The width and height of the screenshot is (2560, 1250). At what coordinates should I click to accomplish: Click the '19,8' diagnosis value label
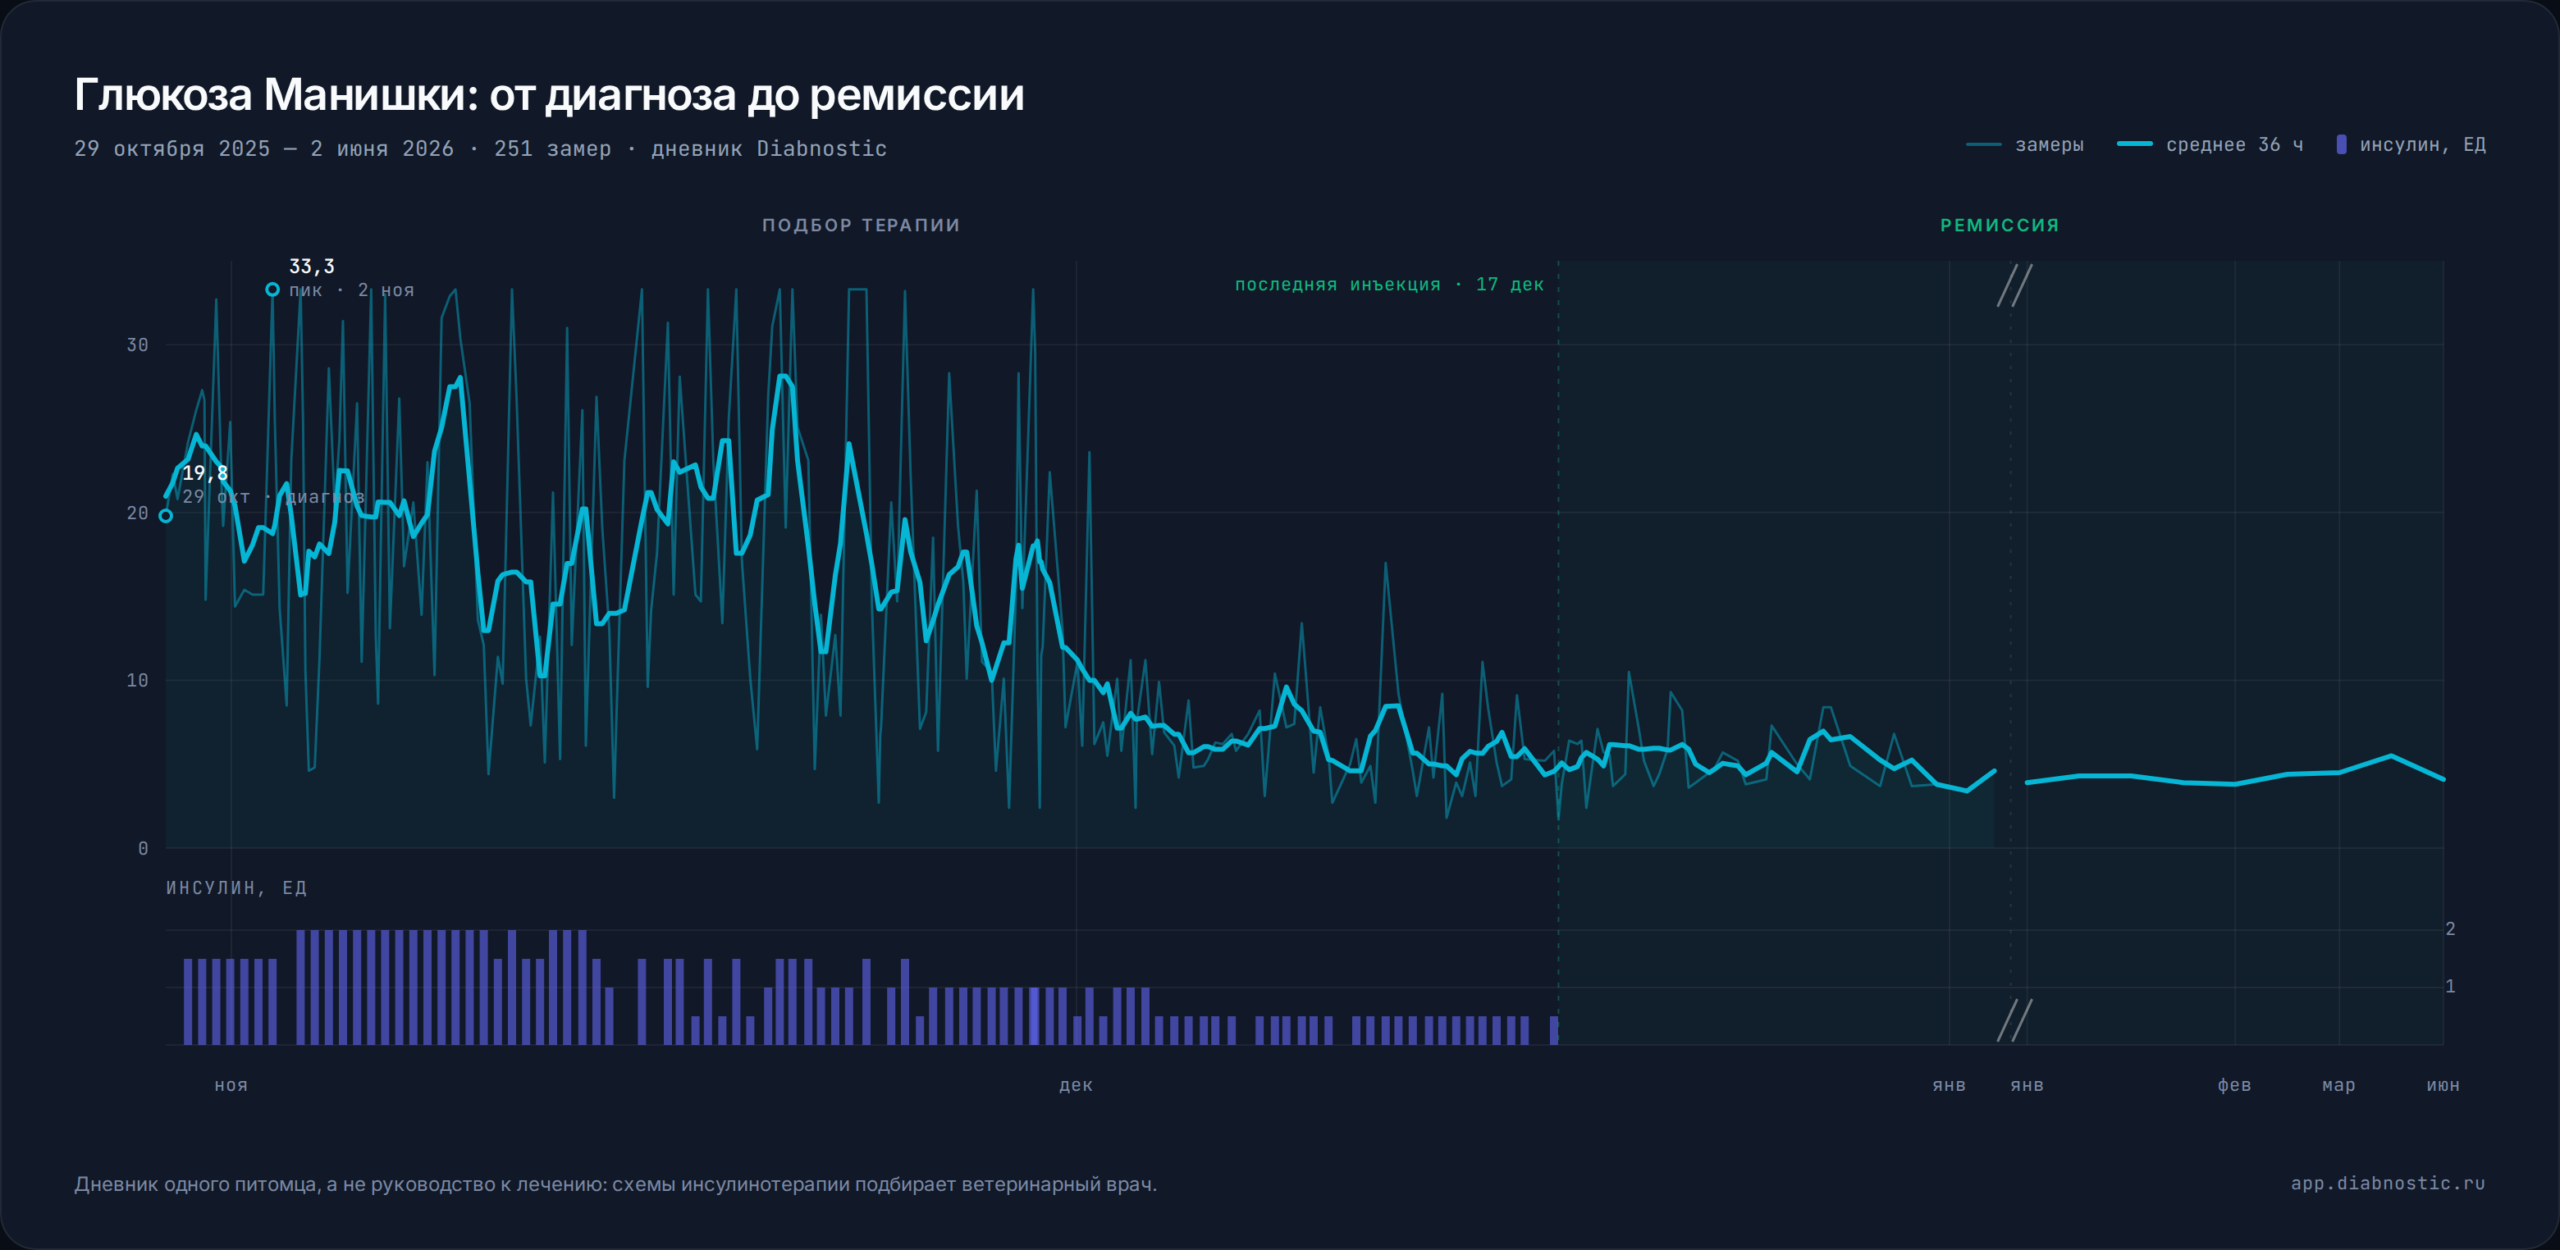point(205,473)
